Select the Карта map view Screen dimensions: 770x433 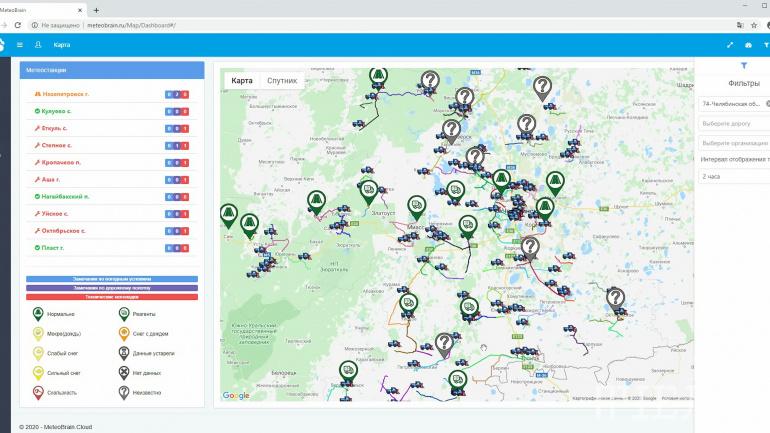click(x=241, y=80)
